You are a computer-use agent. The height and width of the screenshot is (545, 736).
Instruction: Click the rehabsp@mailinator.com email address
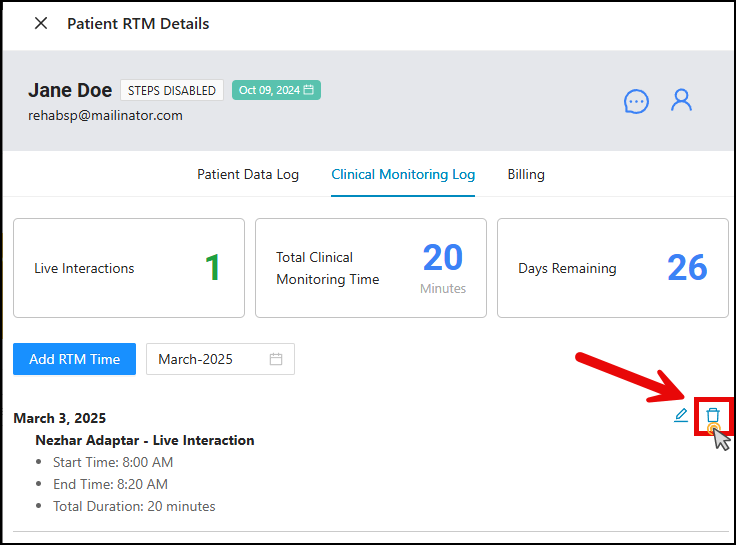[x=105, y=115]
